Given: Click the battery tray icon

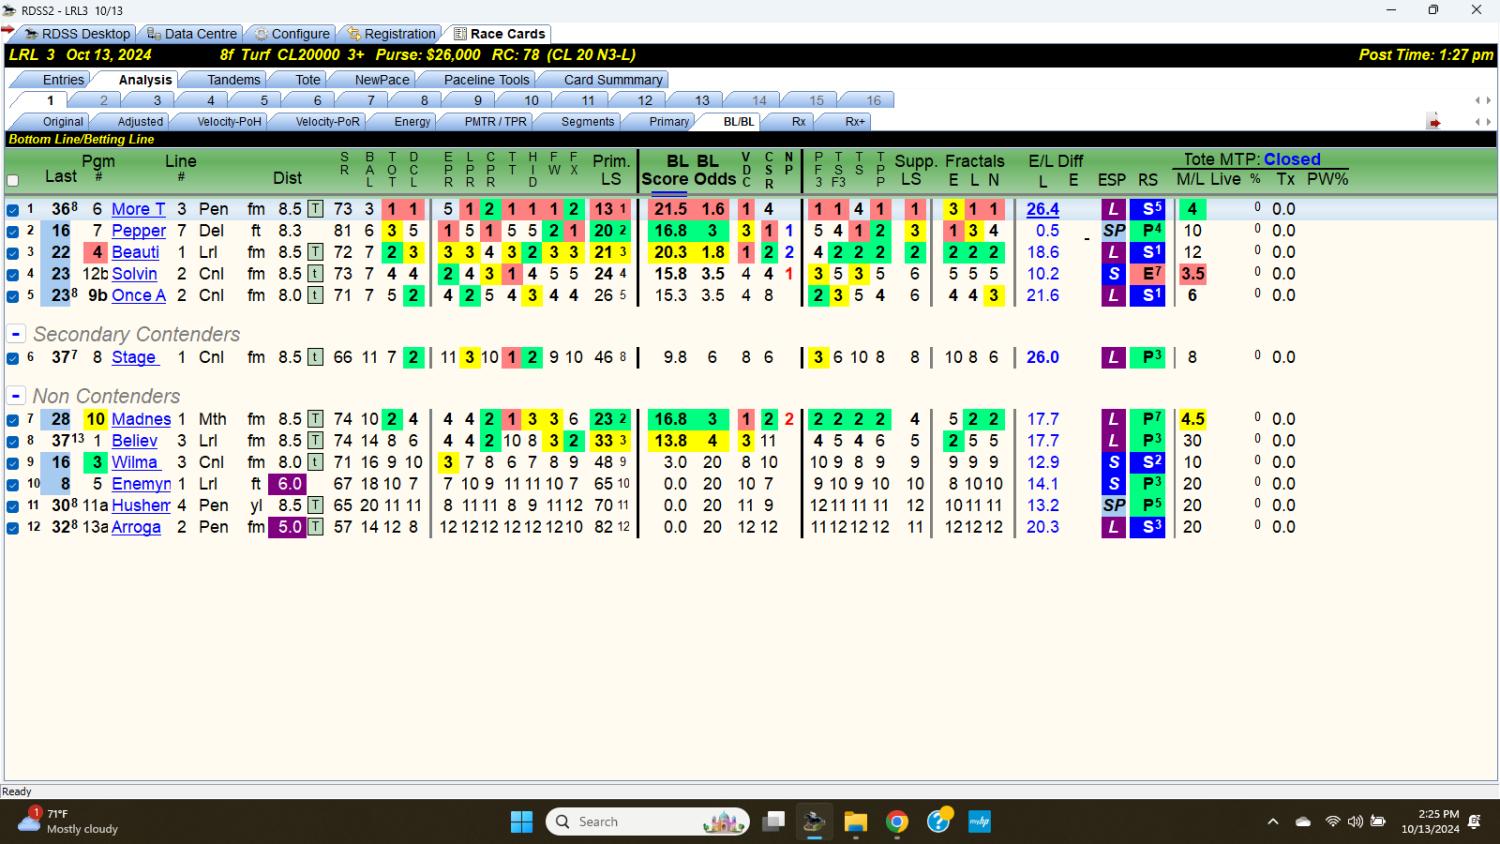Looking at the screenshot, I should pyautogui.click(x=1378, y=822).
